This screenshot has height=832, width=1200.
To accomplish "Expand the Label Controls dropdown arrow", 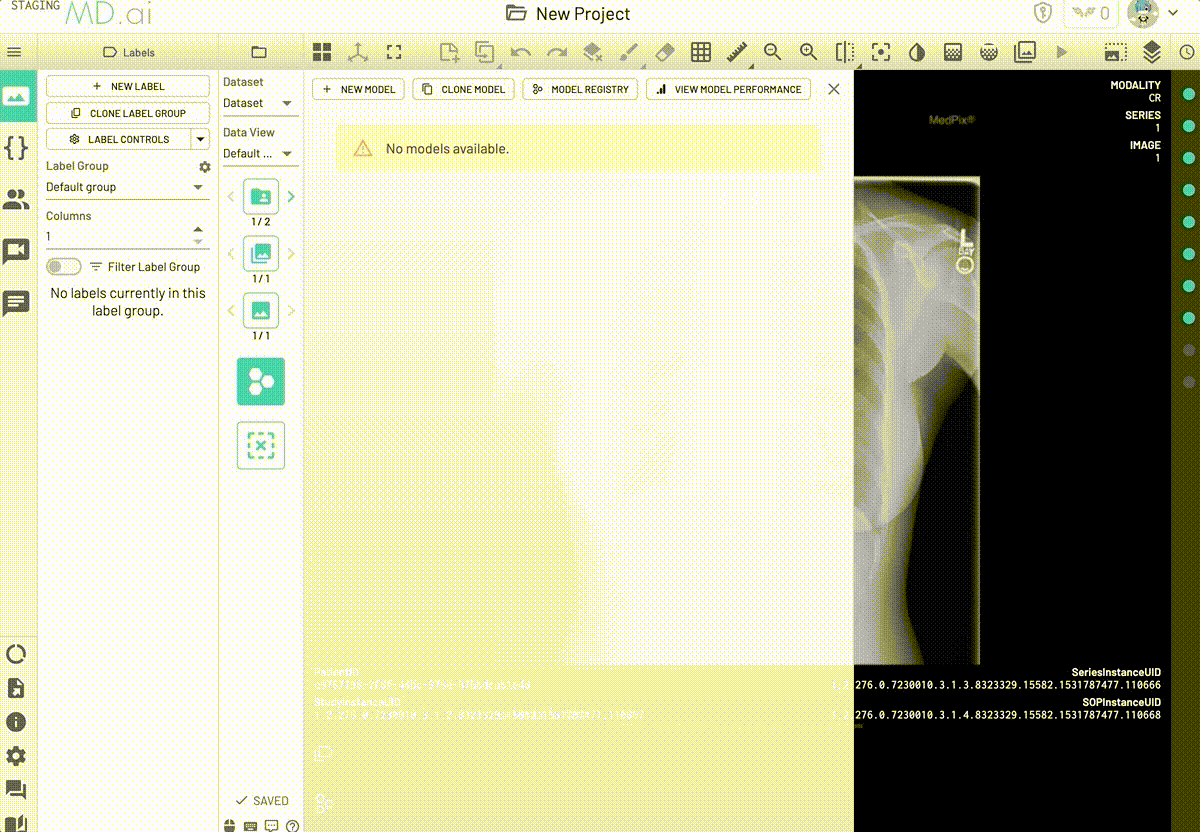I will [200, 140].
